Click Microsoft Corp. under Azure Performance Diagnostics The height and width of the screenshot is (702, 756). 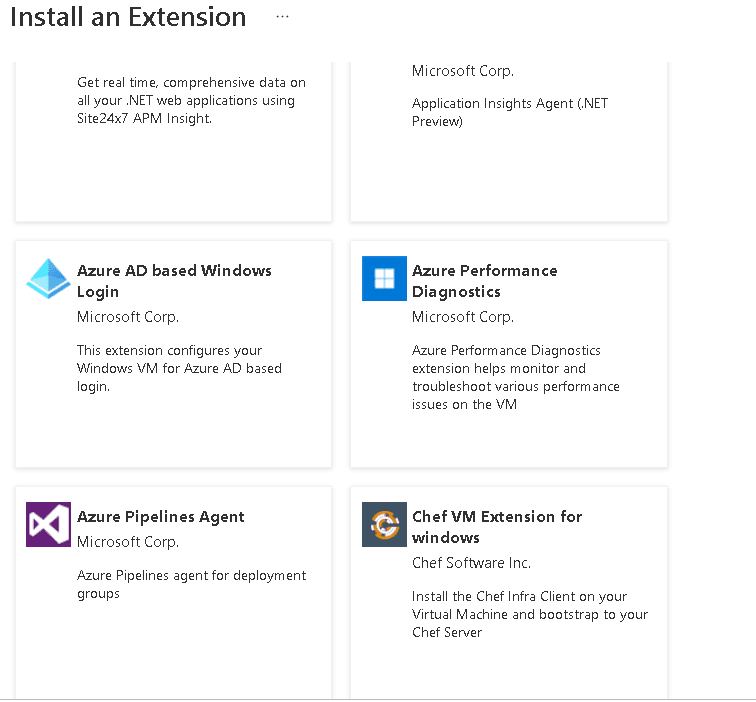(x=463, y=317)
